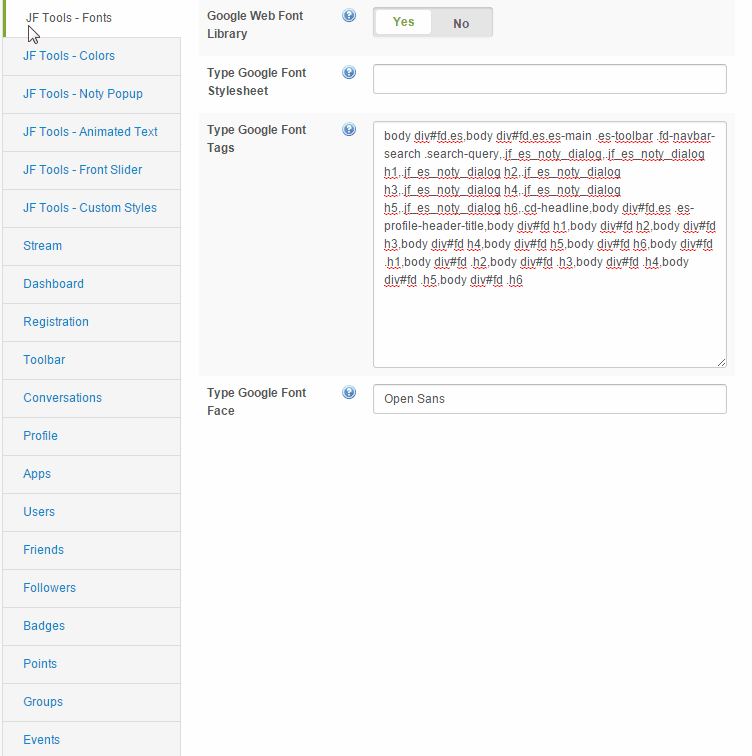
Task: Click help icon beside Google Web Font Library
Action: pos(349,16)
